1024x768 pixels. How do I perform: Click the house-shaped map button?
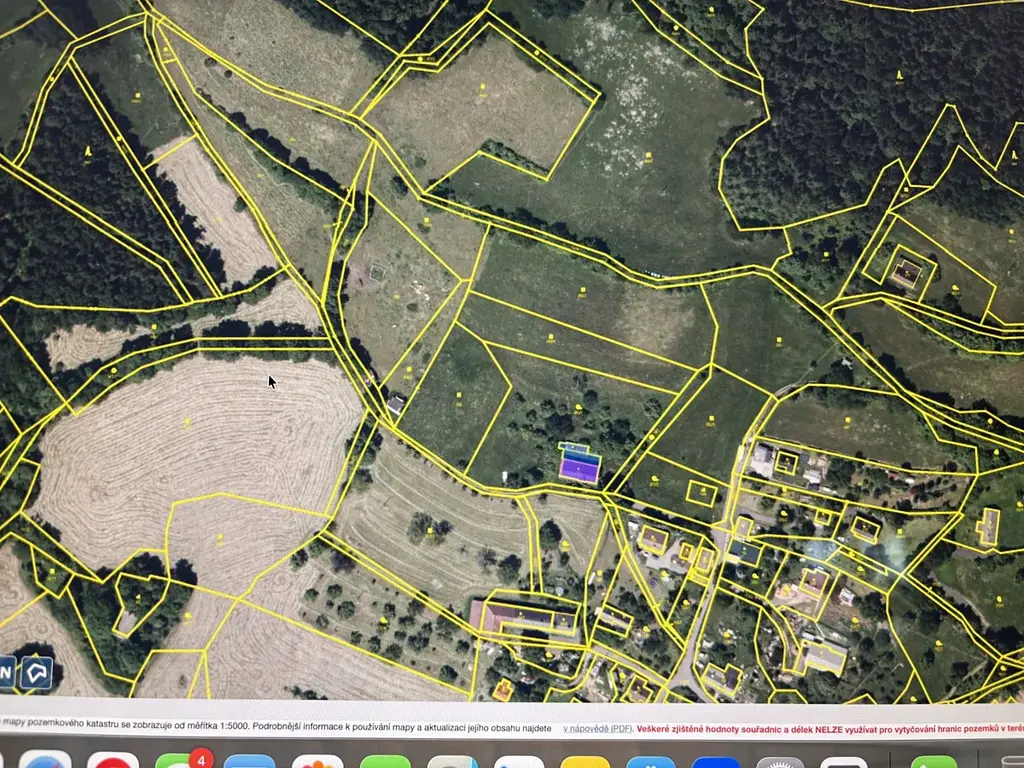[x=37, y=672]
